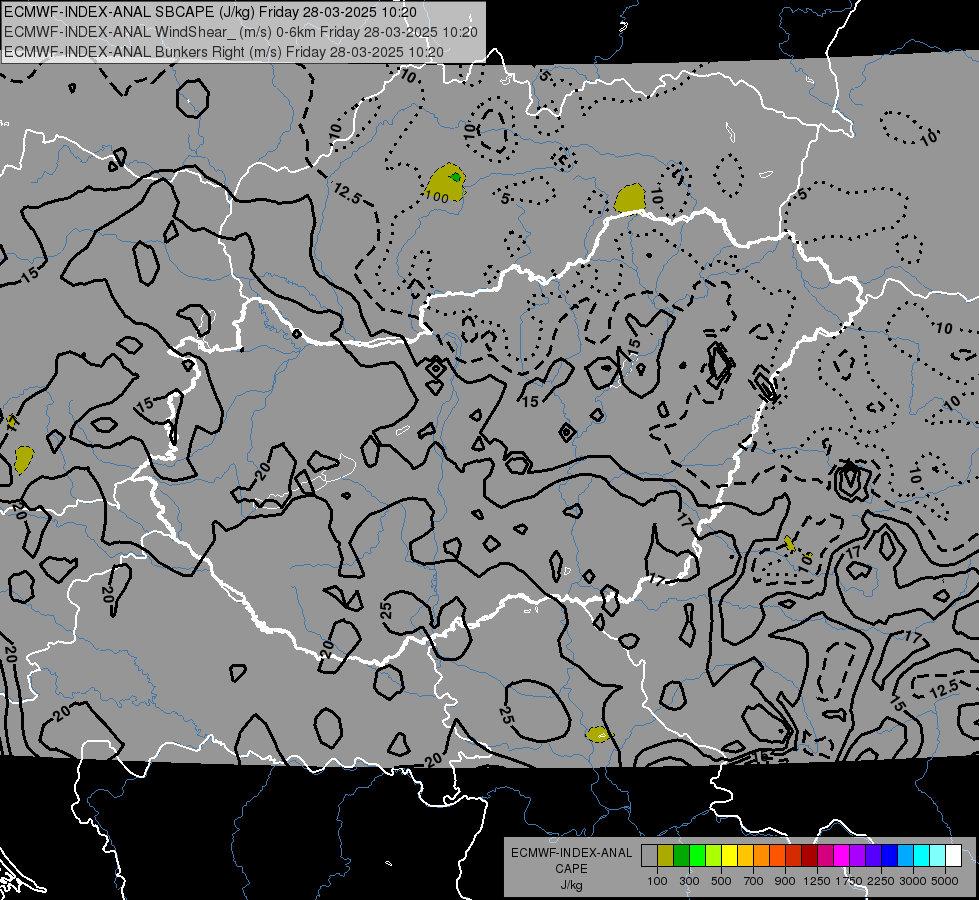Viewport: 979px width, 900px height.
Task: Click the 1750 legend scale value
Action: (849, 881)
